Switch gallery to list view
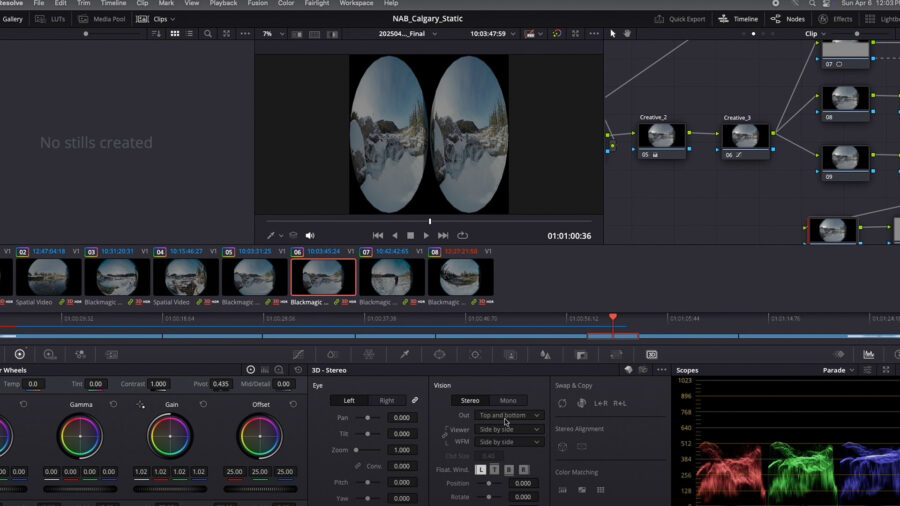 [189, 34]
